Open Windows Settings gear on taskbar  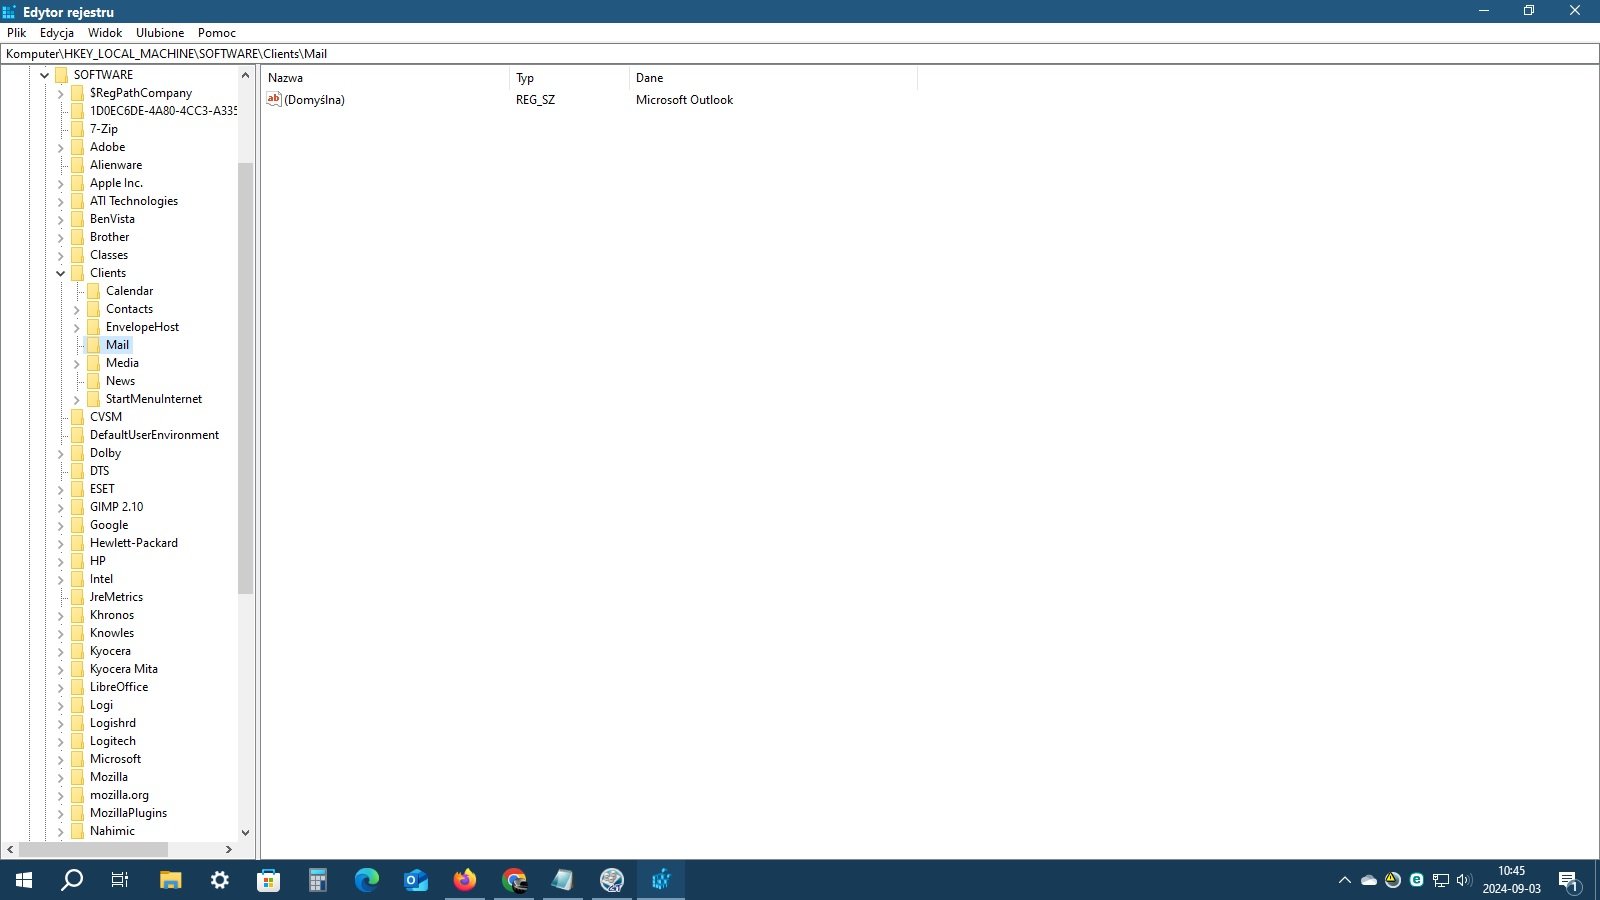(220, 880)
